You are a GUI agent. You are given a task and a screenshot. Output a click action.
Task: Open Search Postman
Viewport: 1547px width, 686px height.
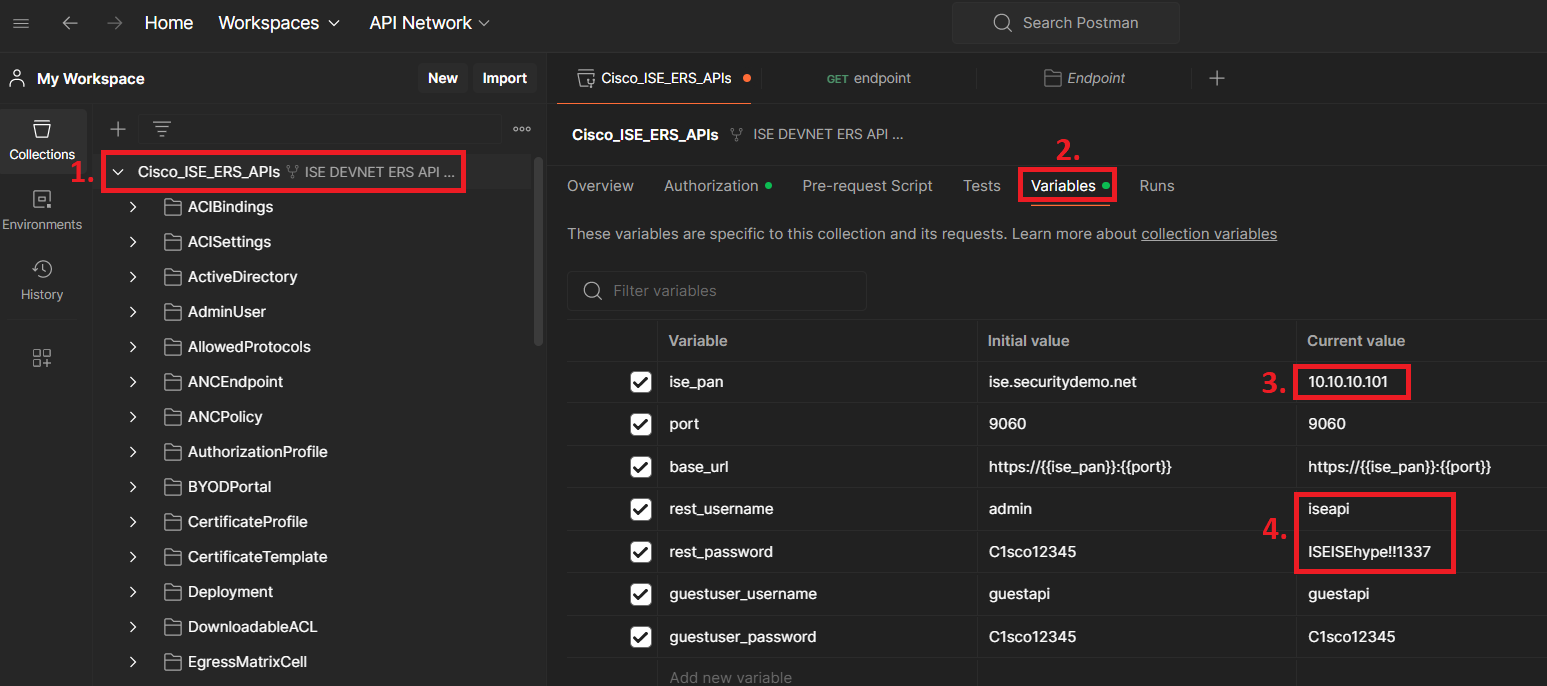coord(1065,22)
